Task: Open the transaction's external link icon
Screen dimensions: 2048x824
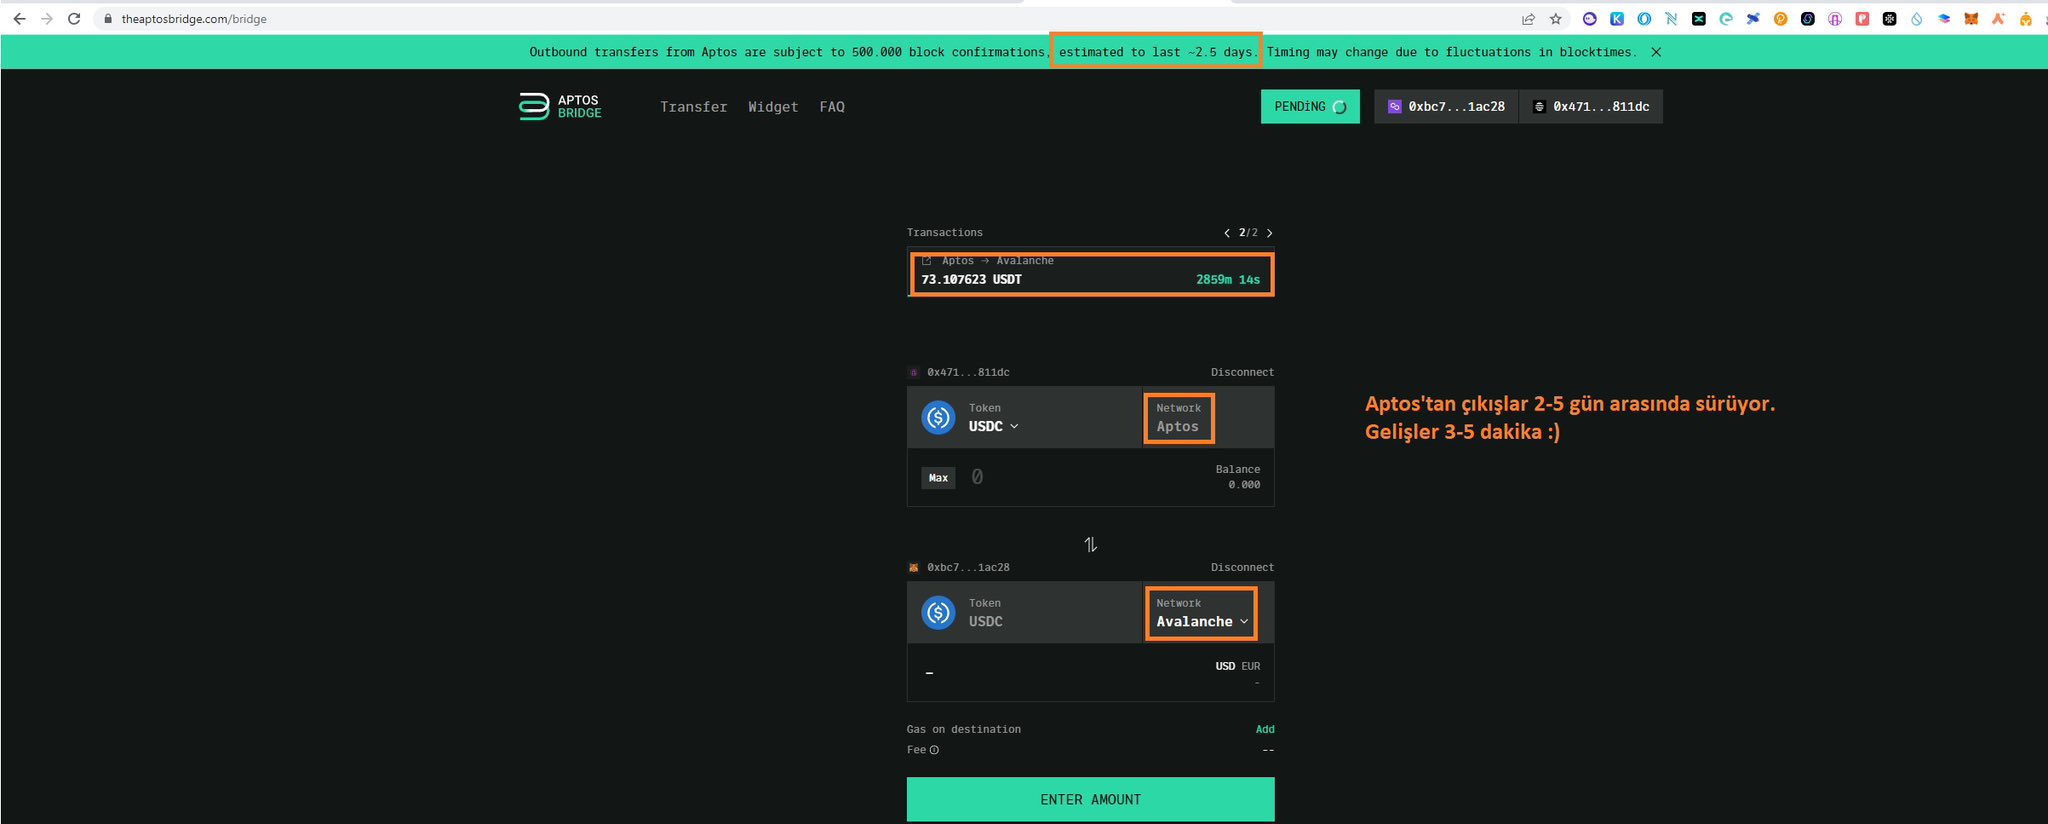Action: point(926,261)
